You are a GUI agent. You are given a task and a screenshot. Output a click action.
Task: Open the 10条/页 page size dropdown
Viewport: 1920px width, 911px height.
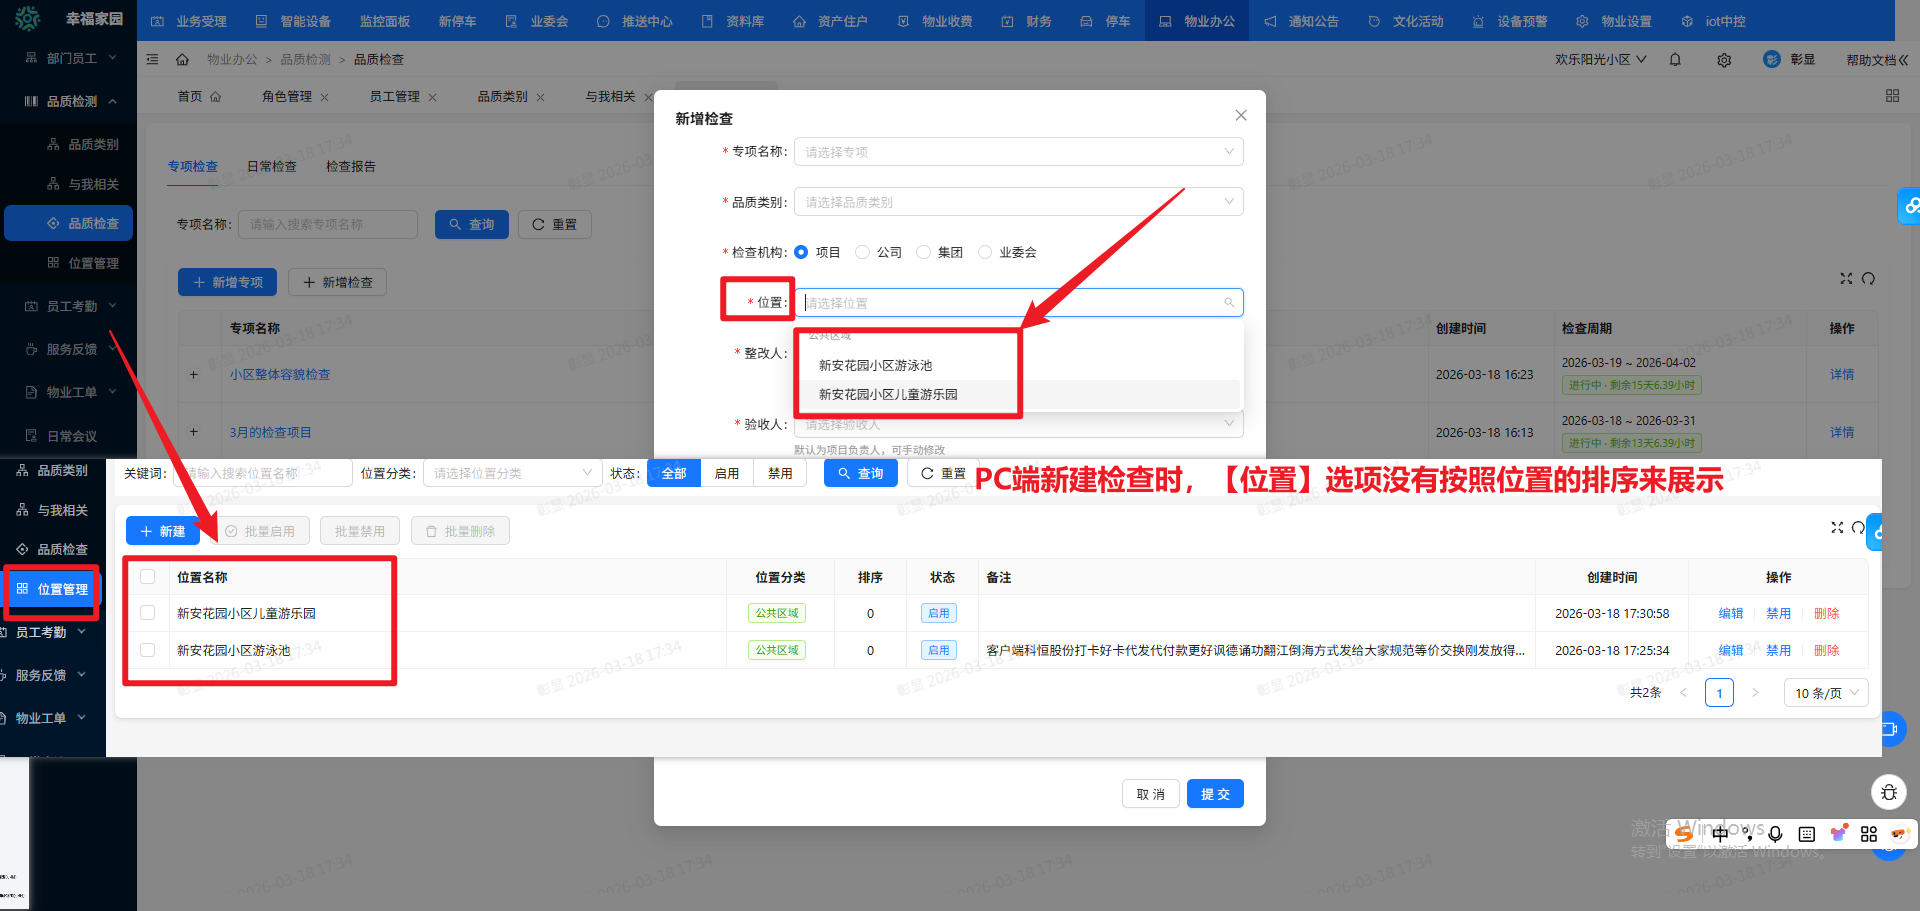[1825, 693]
